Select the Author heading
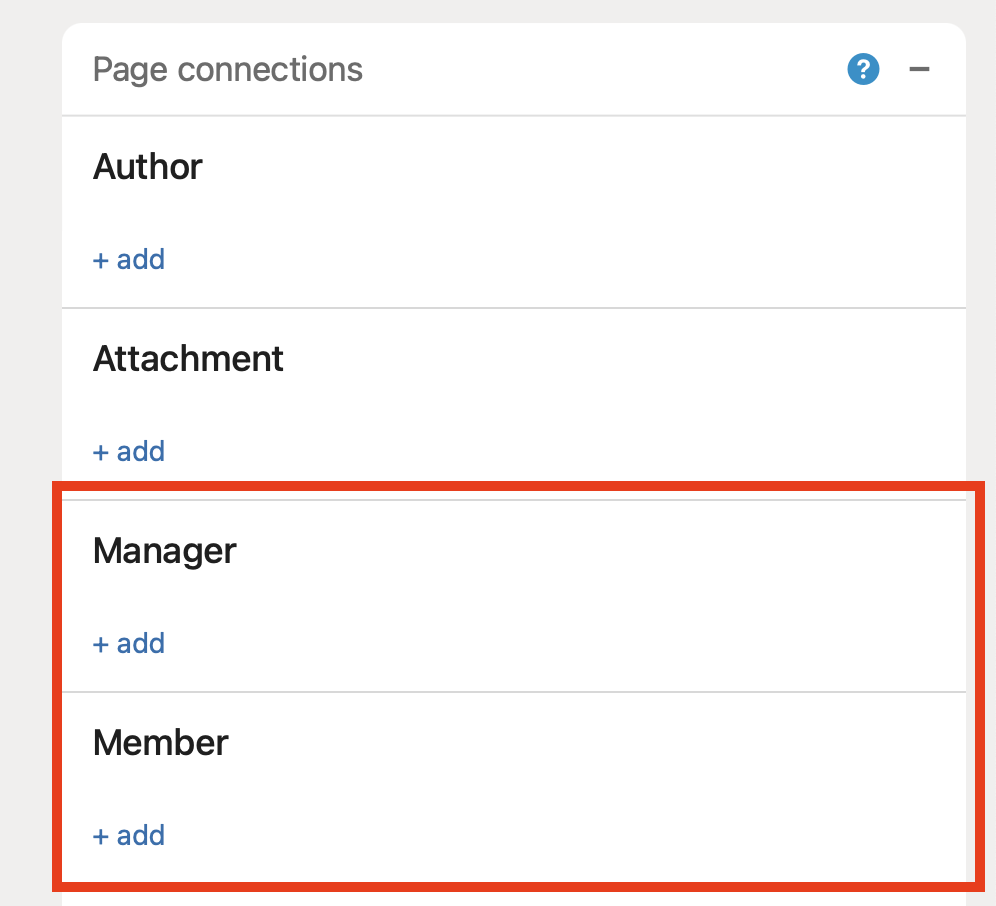This screenshot has width=996, height=906. [148, 167]
